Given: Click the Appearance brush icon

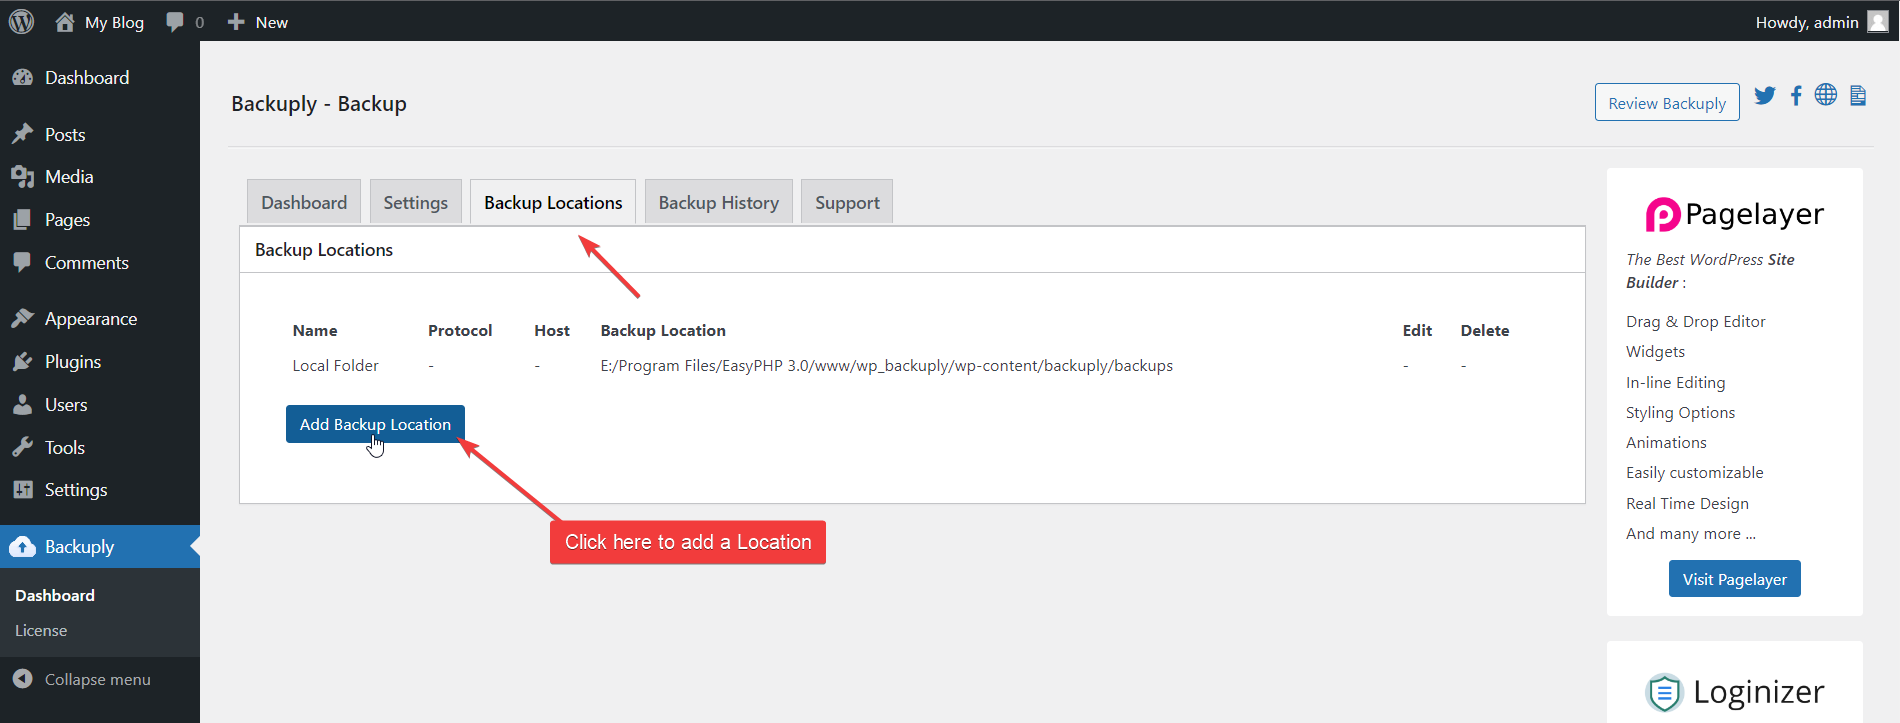Looking at the screenshot, I should 22,318.
